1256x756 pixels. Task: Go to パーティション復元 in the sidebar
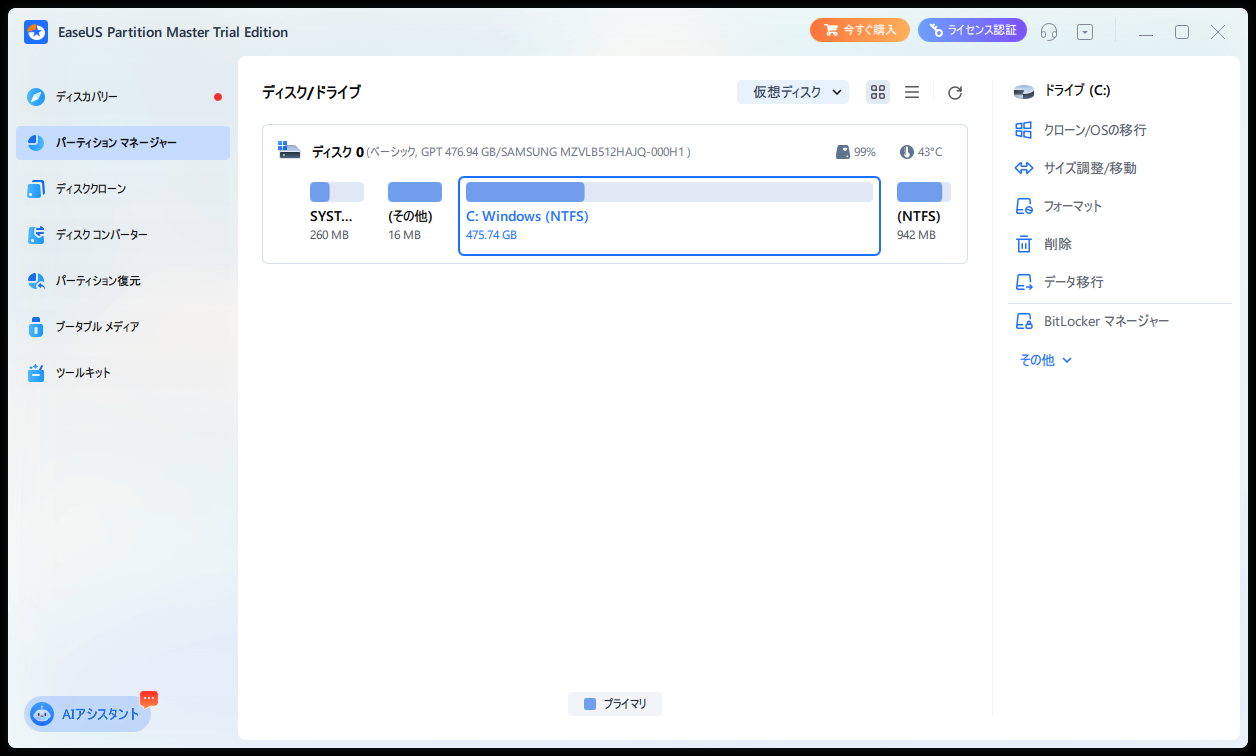click(x=123, y=281)
